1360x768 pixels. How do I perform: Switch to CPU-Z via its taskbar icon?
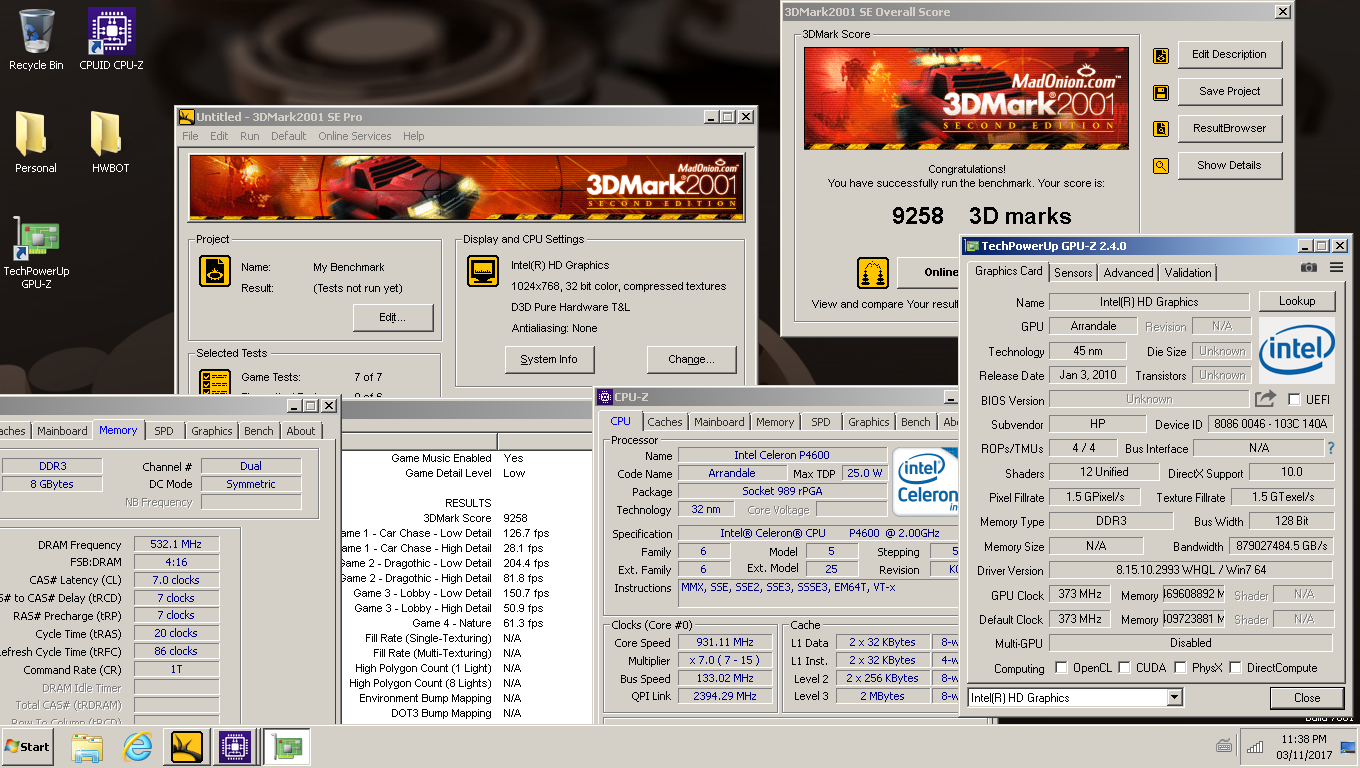(x=234, y=746)
